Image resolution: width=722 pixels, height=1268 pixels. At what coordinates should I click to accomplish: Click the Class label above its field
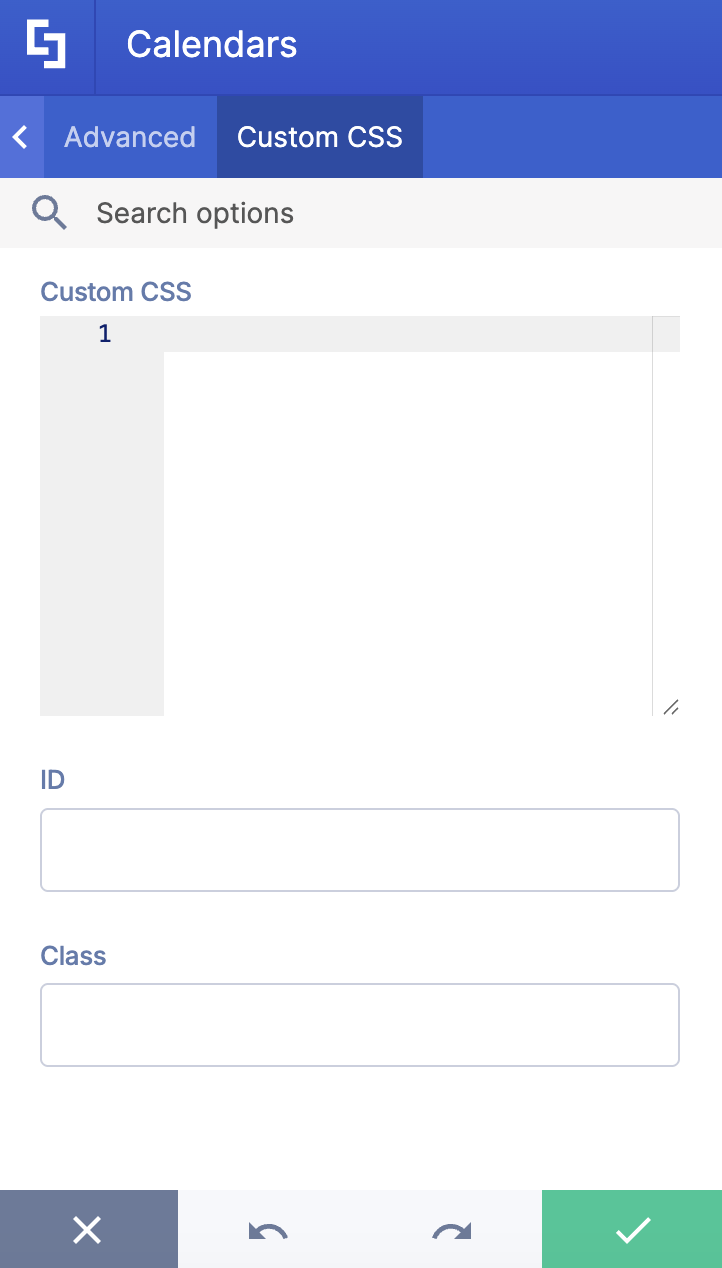[x=72, y=956]
